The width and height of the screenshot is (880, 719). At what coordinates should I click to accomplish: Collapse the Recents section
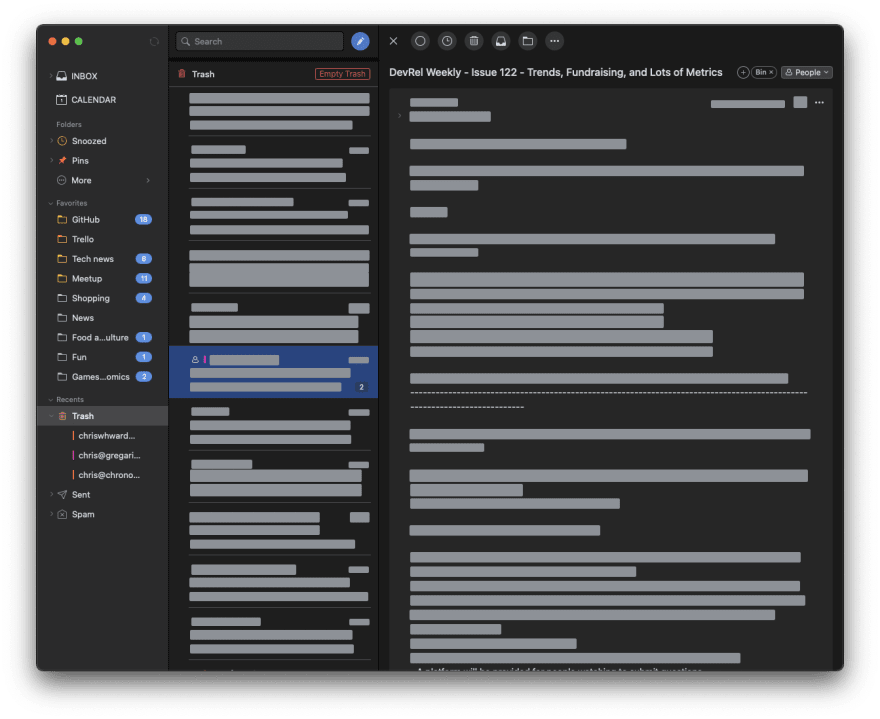(x=51, y=400)
